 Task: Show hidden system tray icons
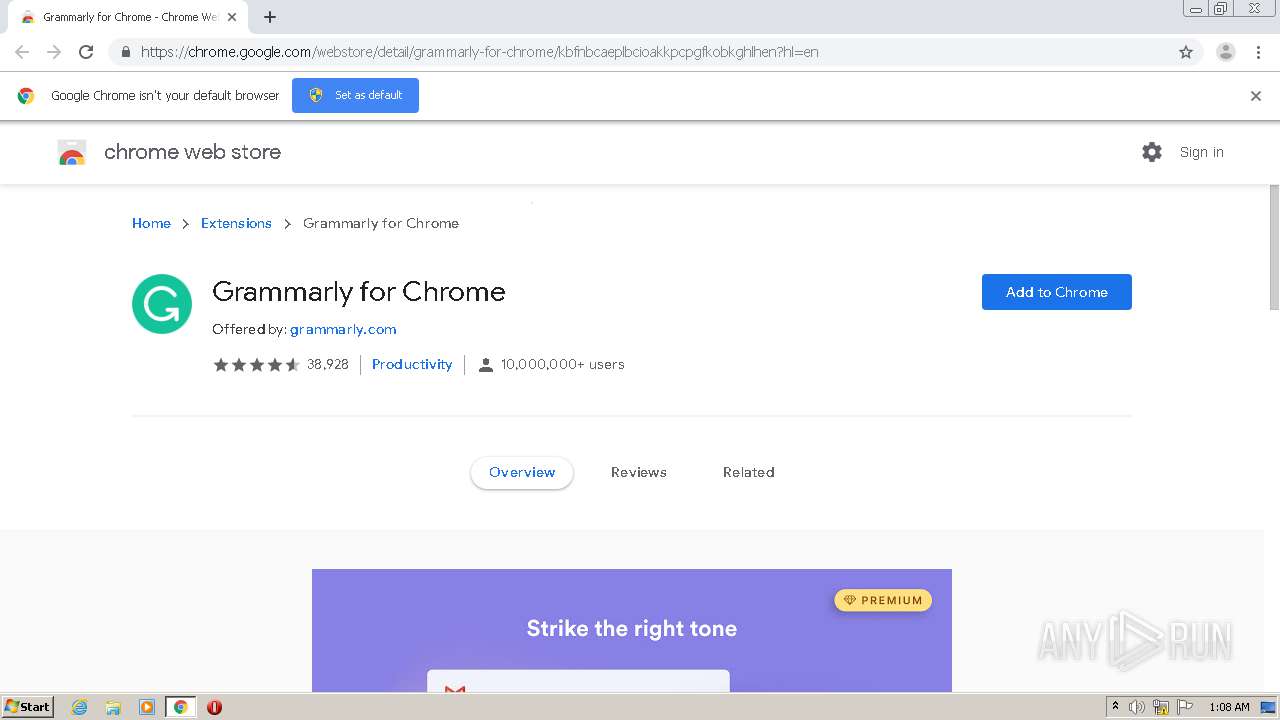coord(1115,707)
